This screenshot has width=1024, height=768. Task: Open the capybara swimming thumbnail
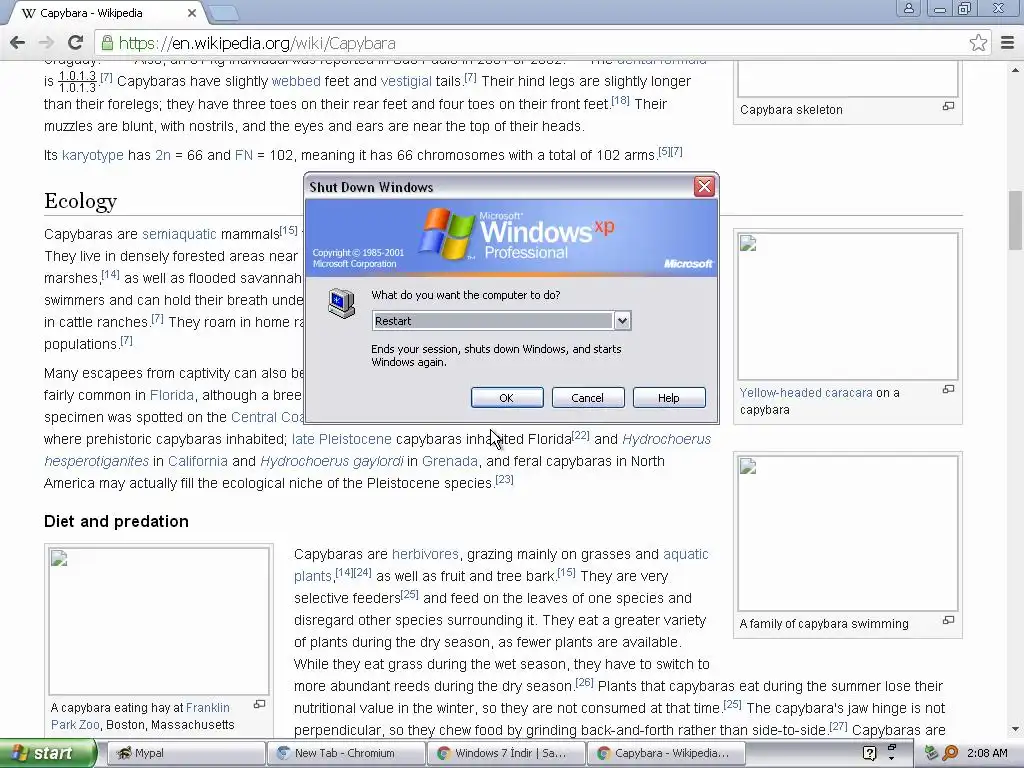point(848,534)
